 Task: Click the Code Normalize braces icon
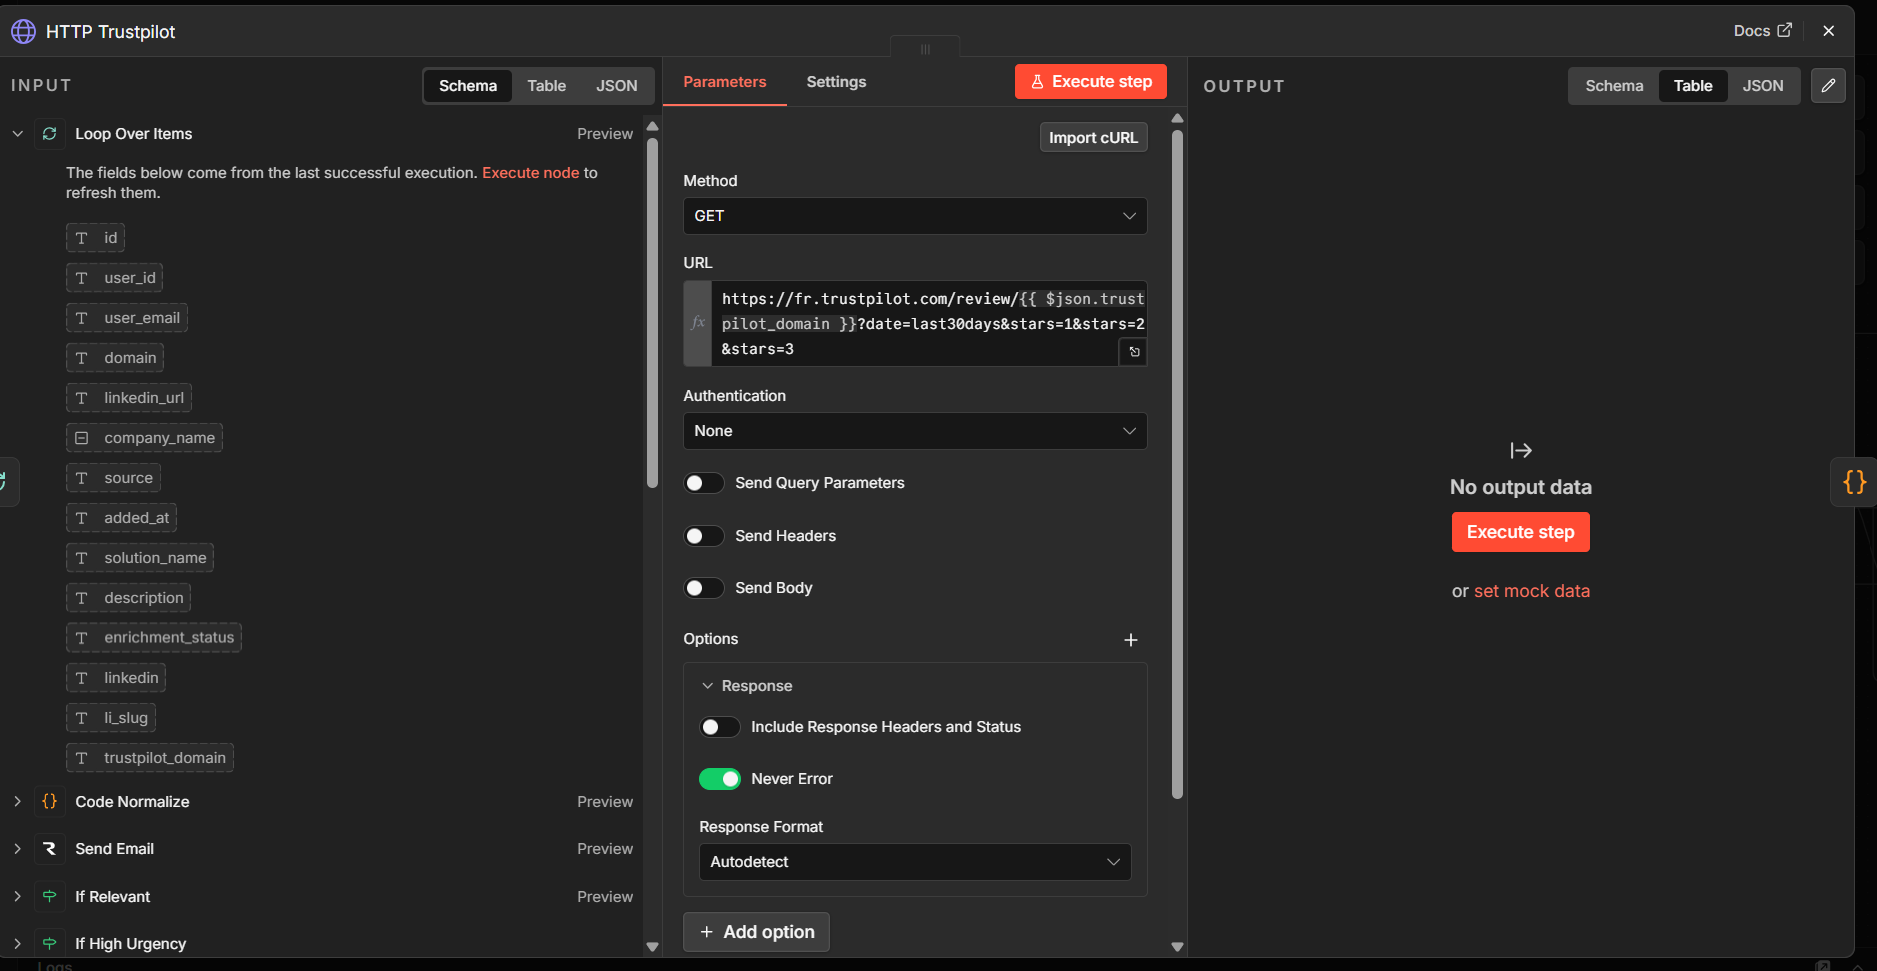pyautogui.click(x=49, y=801)
